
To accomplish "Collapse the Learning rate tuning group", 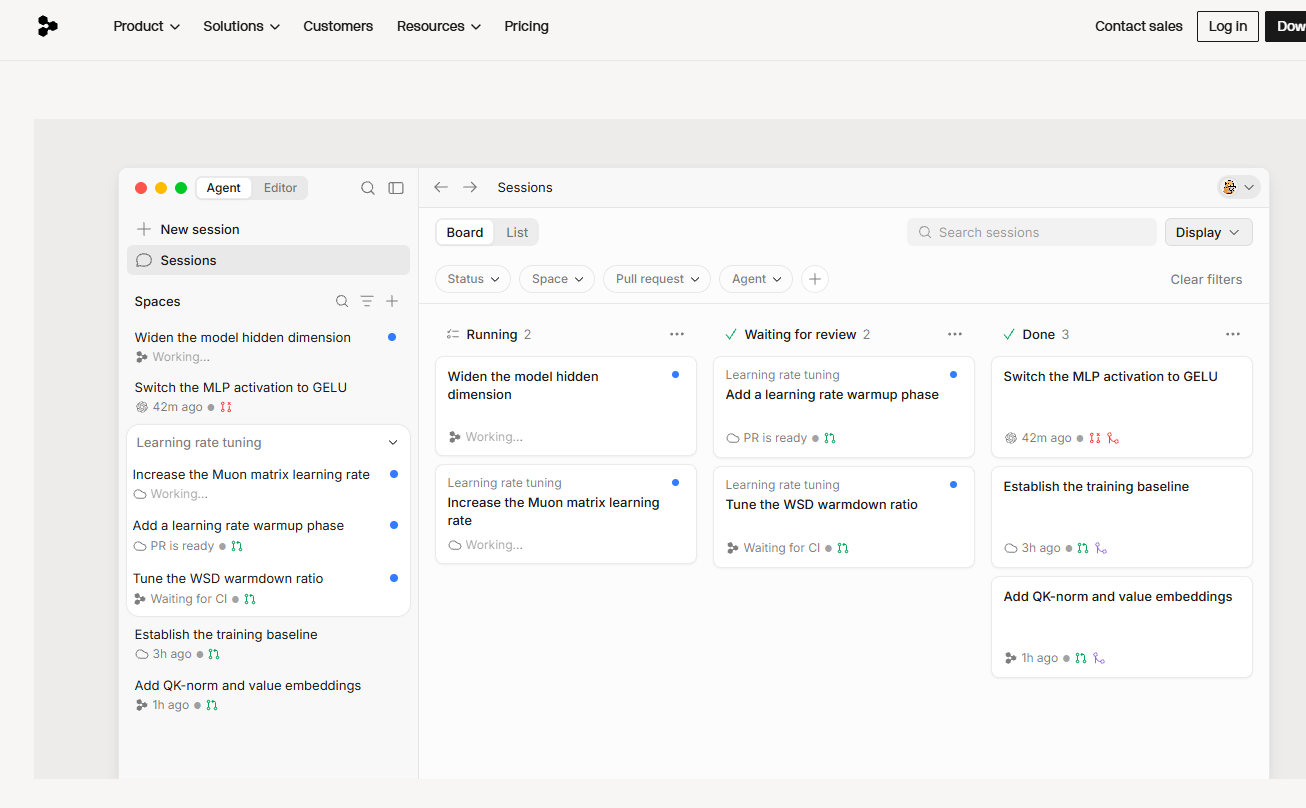I will click(x=393, y=442).
